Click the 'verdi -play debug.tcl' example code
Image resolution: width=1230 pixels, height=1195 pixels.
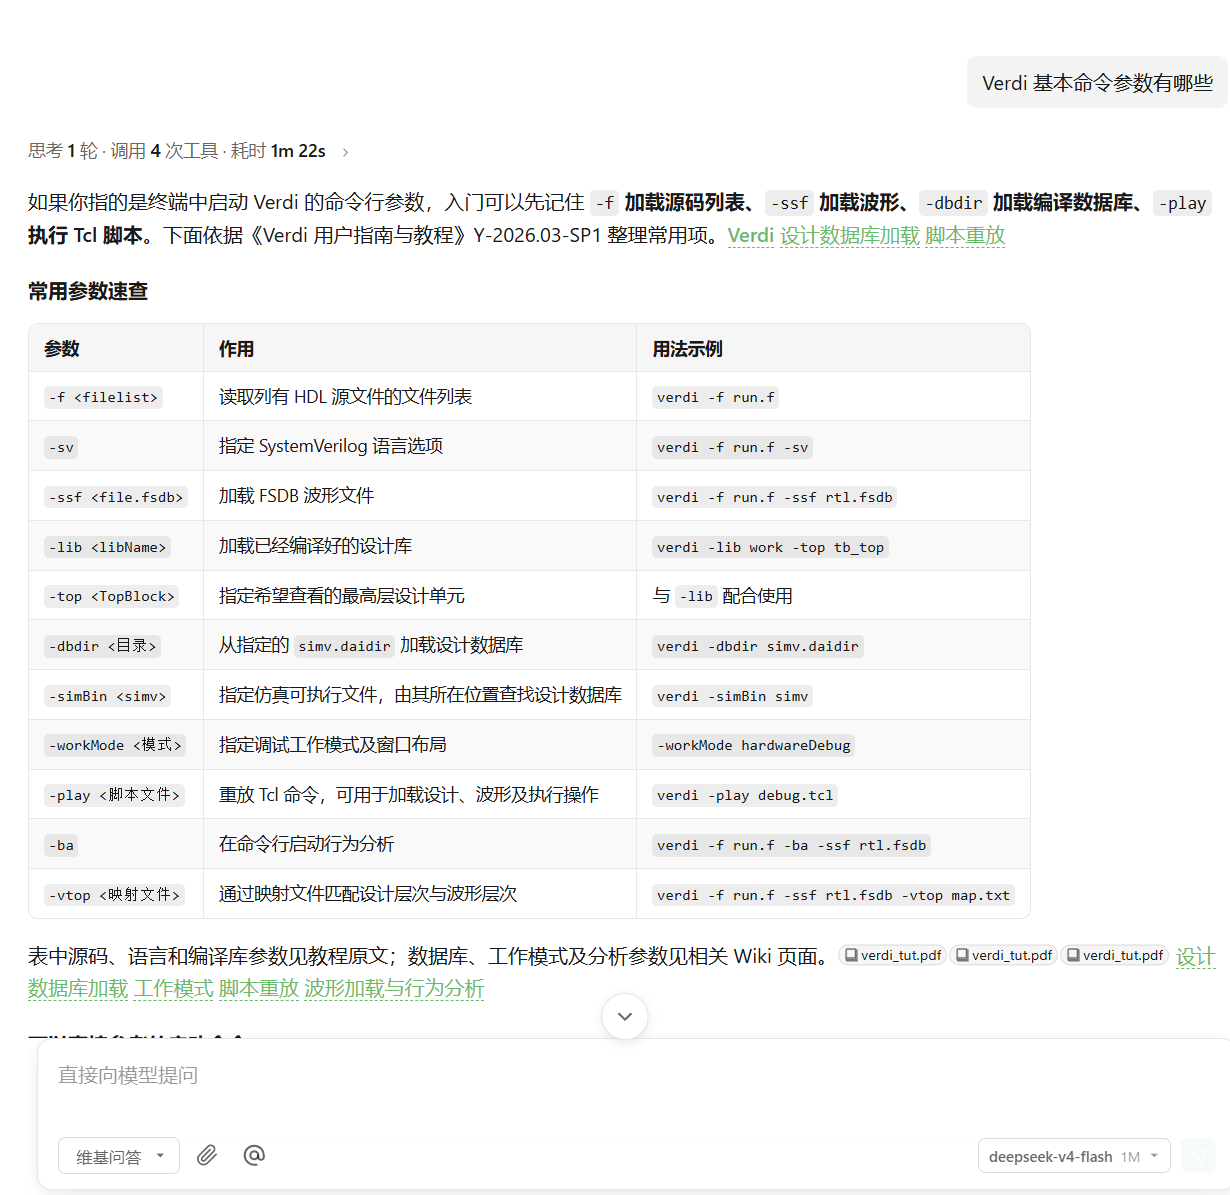click(745, 795)
